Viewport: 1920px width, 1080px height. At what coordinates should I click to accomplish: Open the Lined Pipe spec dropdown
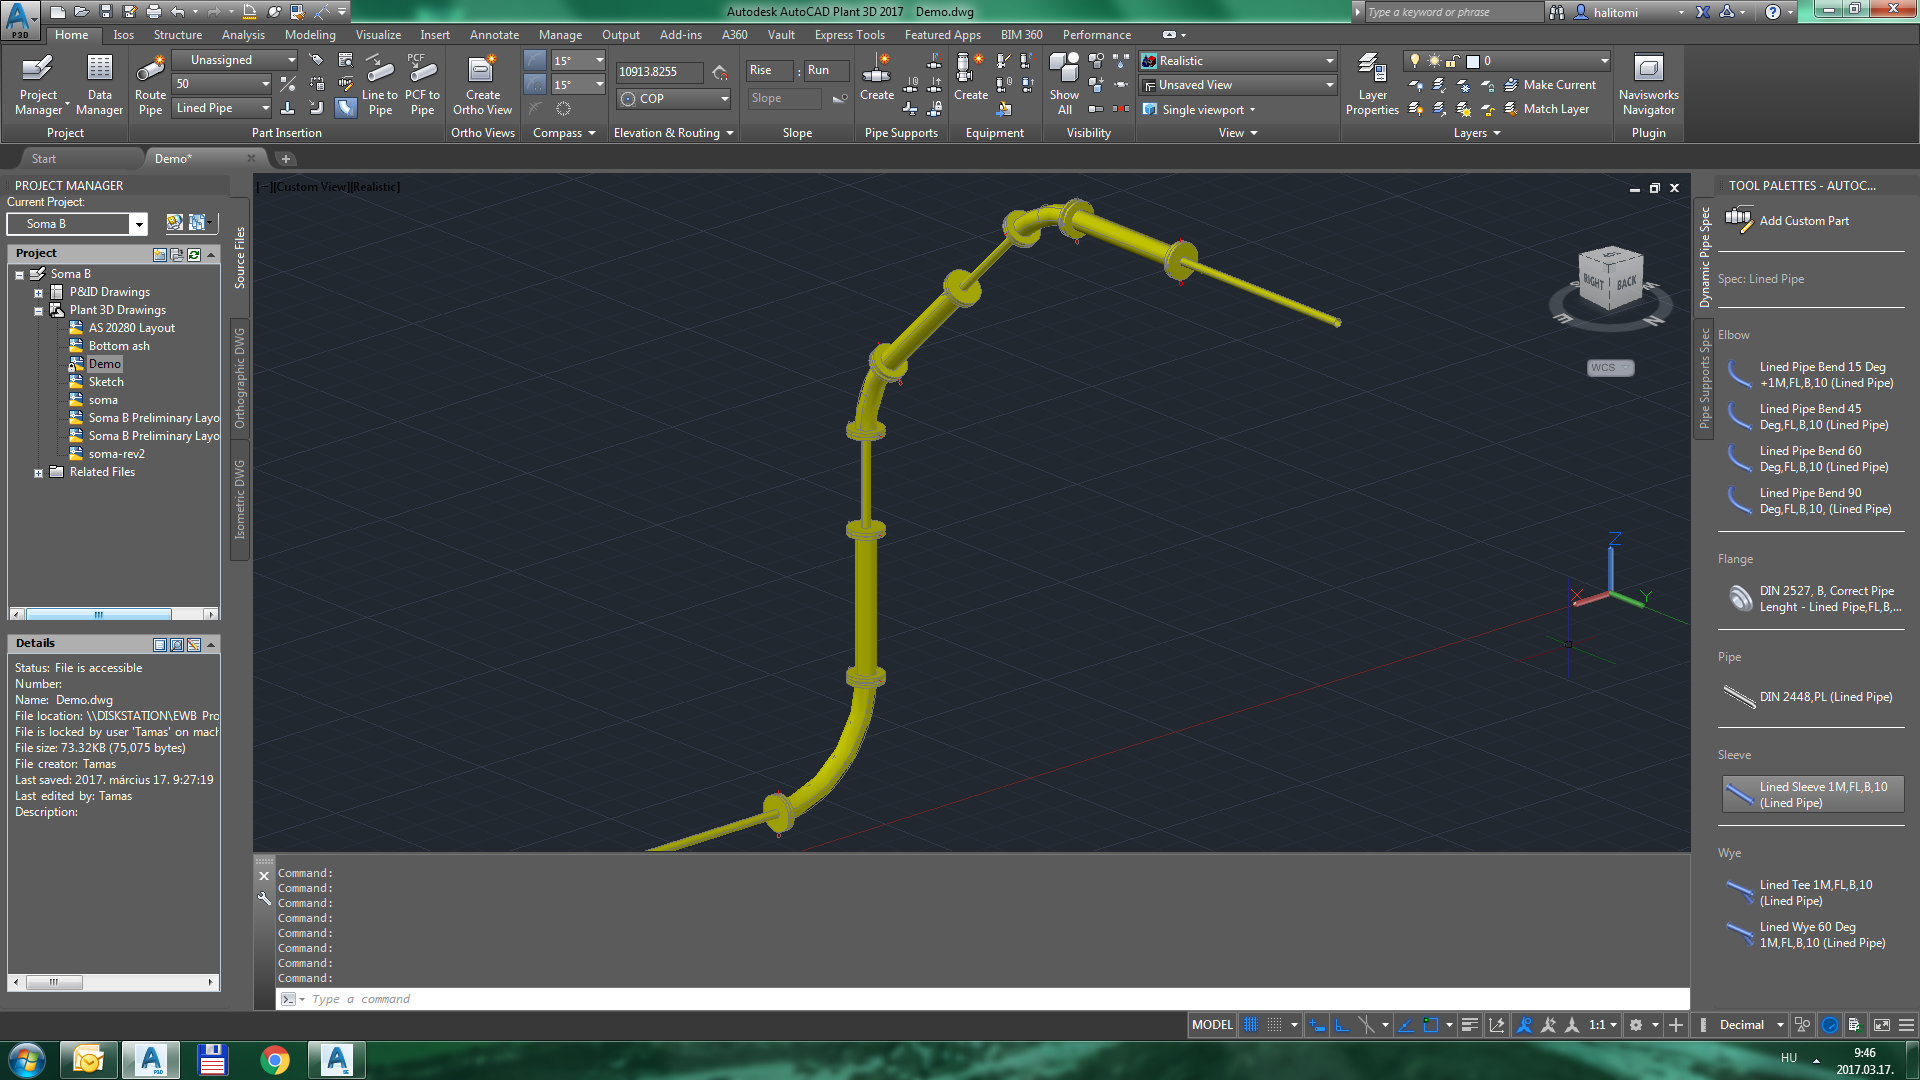pos(265,108)
